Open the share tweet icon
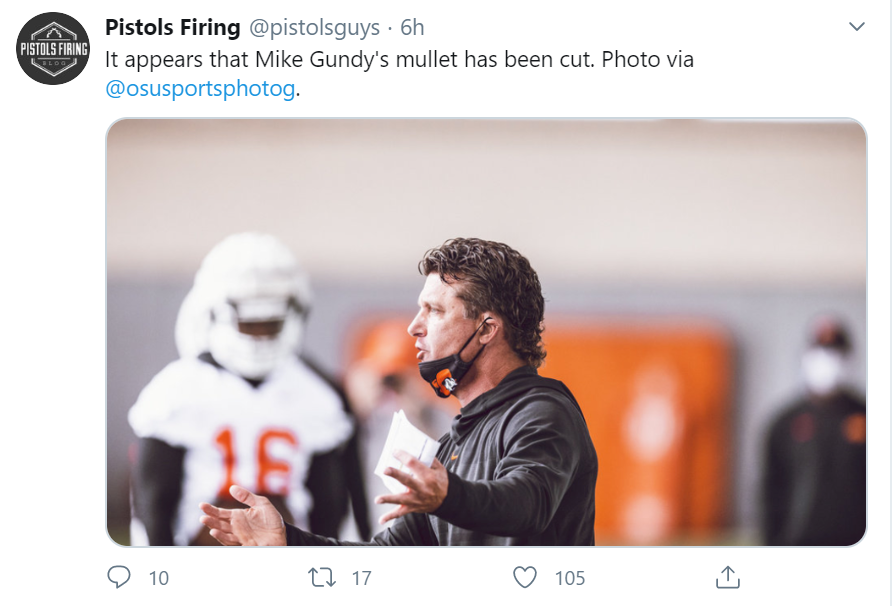 (x=728, y=577)
